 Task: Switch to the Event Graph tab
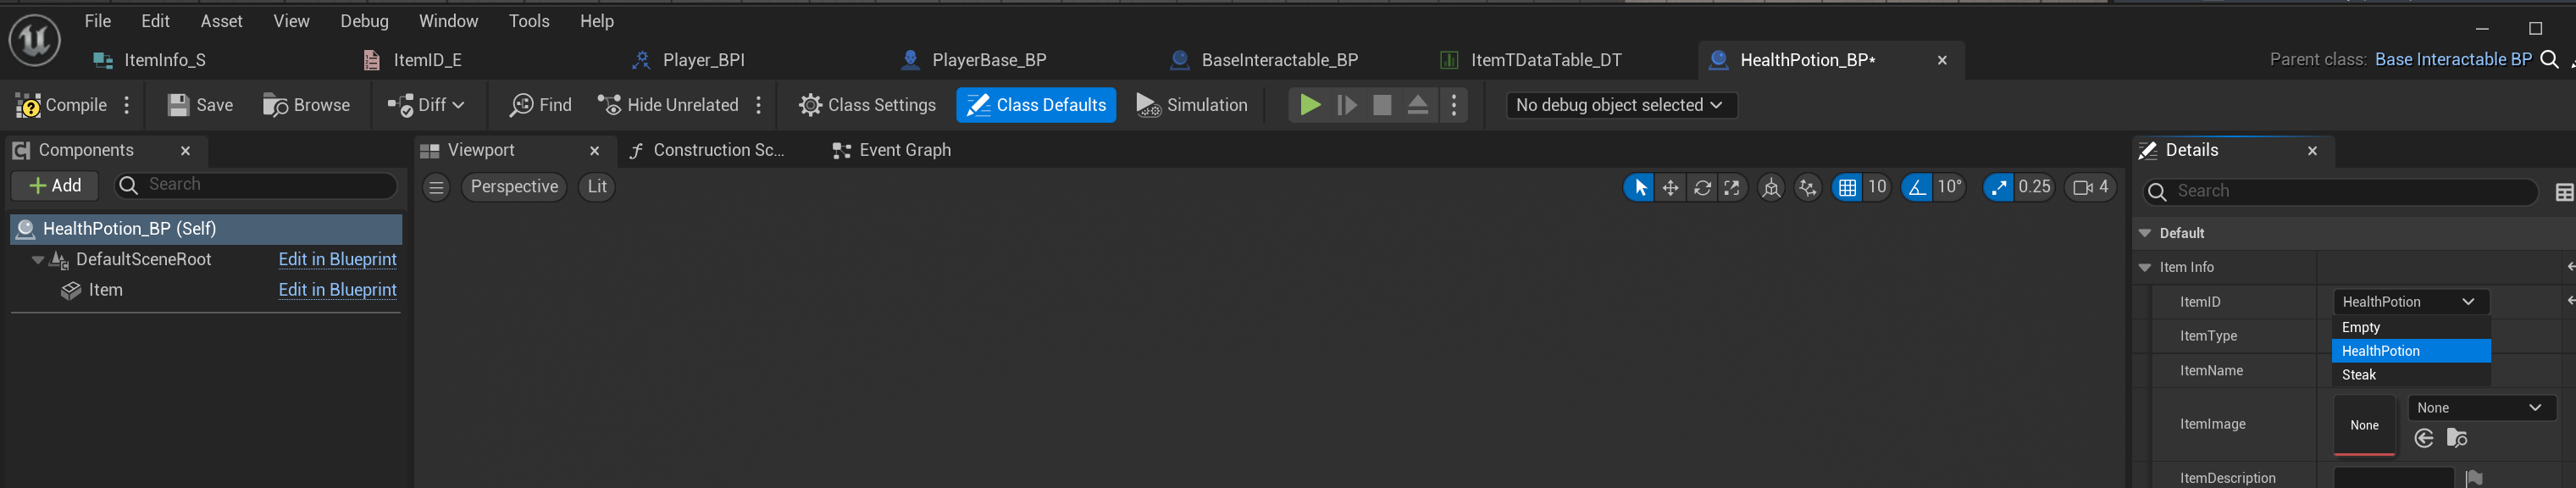[892, 150]
